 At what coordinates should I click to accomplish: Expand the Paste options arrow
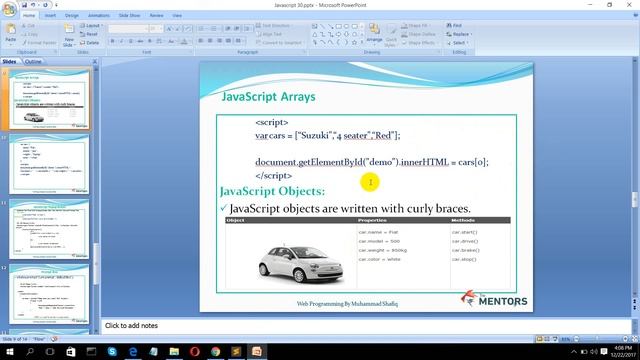[x=11, y=44]
